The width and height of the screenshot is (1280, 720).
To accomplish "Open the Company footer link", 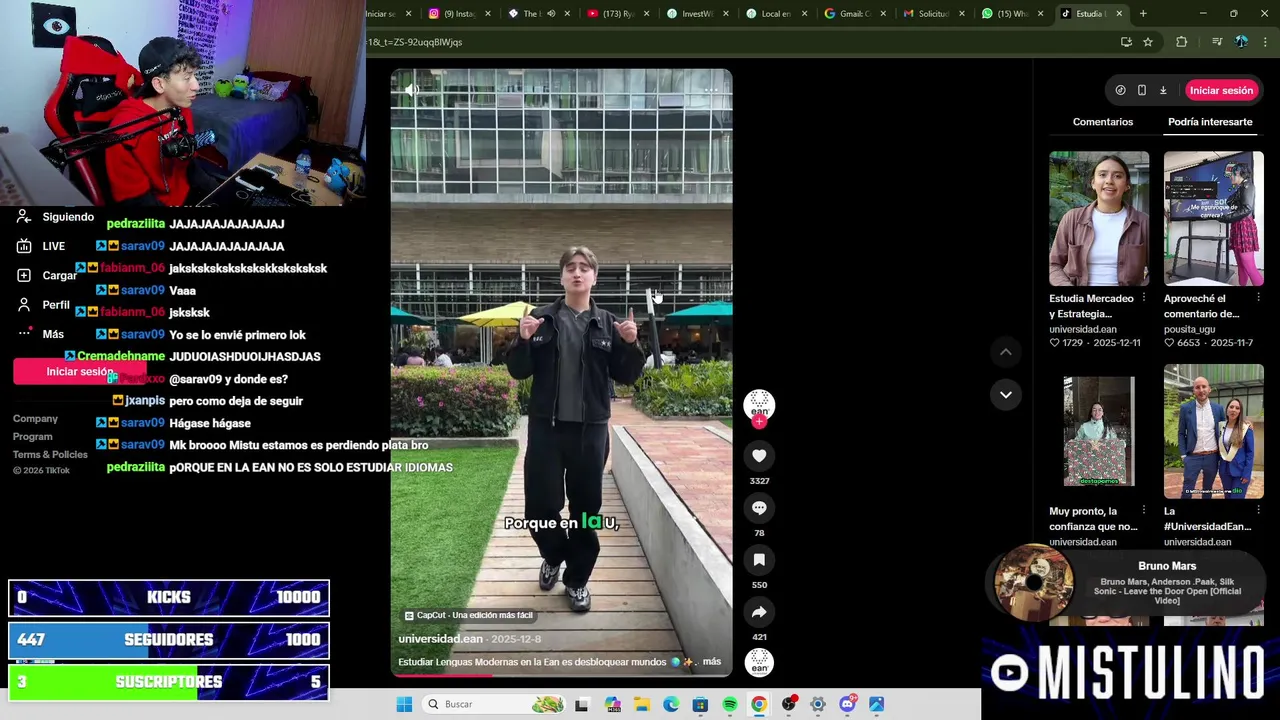I will 35,419.
